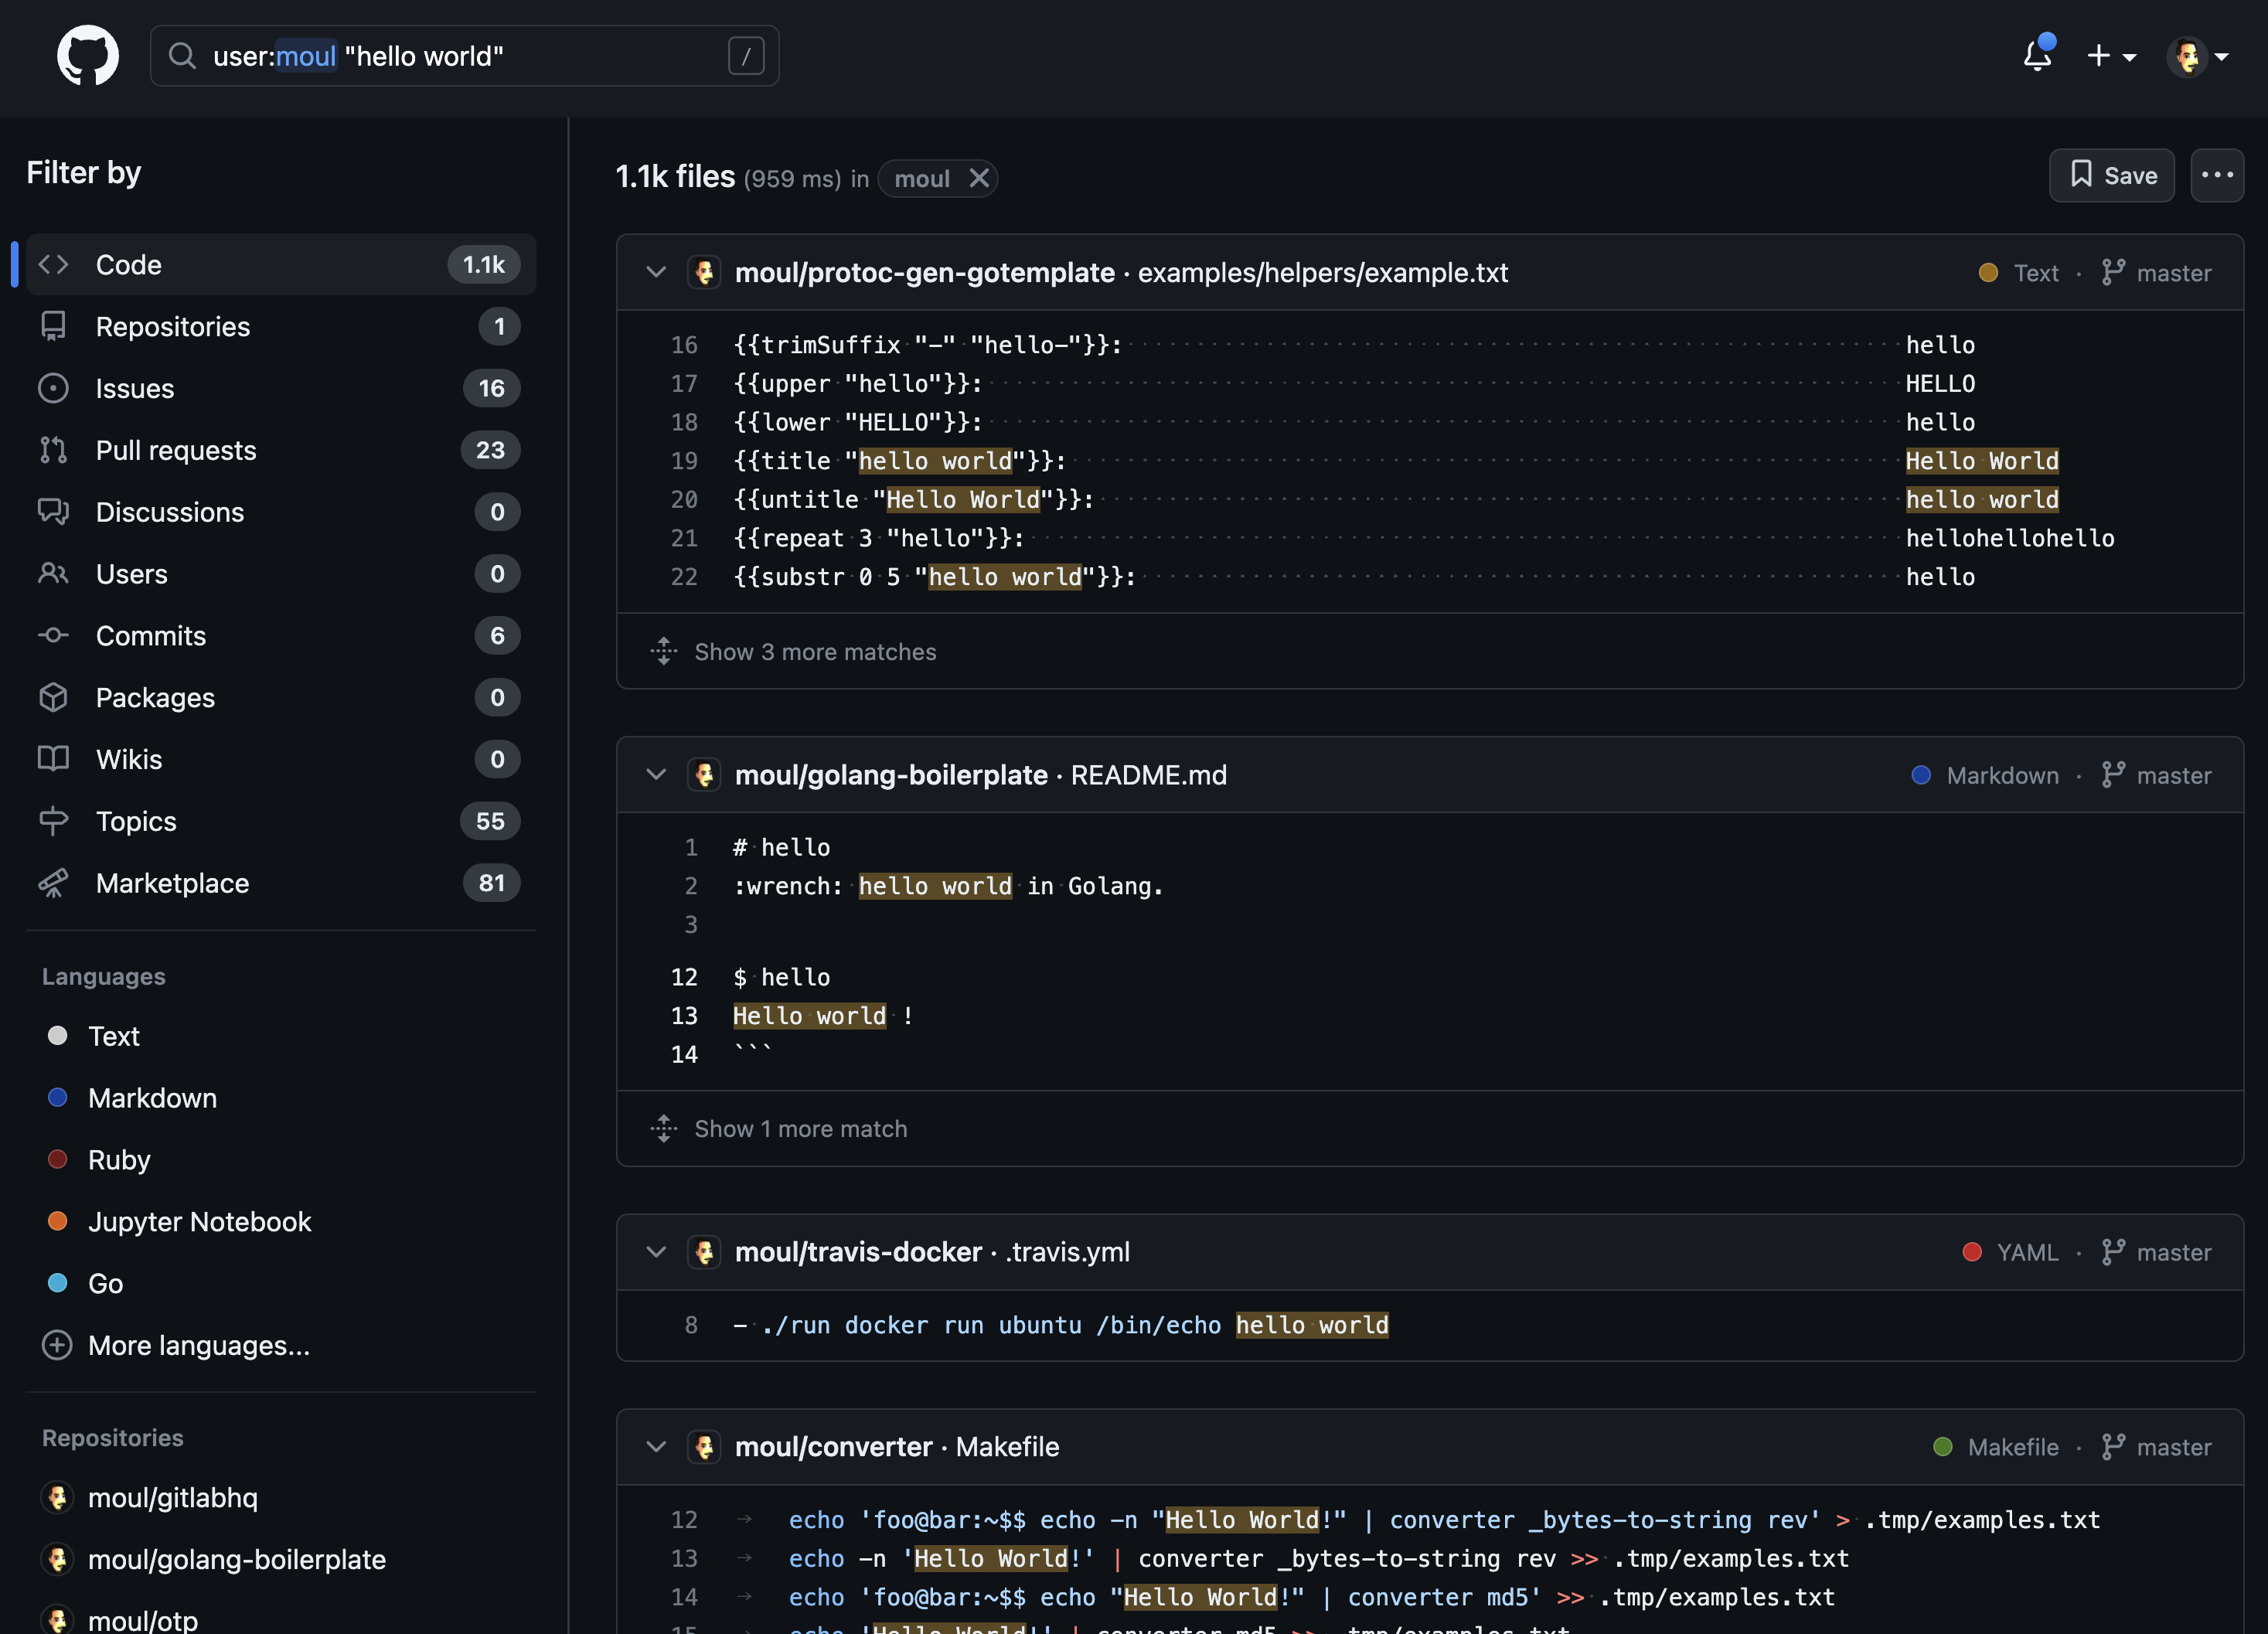Open moul/protoc-gen-gotemplate repository link

tap(925, 272)
